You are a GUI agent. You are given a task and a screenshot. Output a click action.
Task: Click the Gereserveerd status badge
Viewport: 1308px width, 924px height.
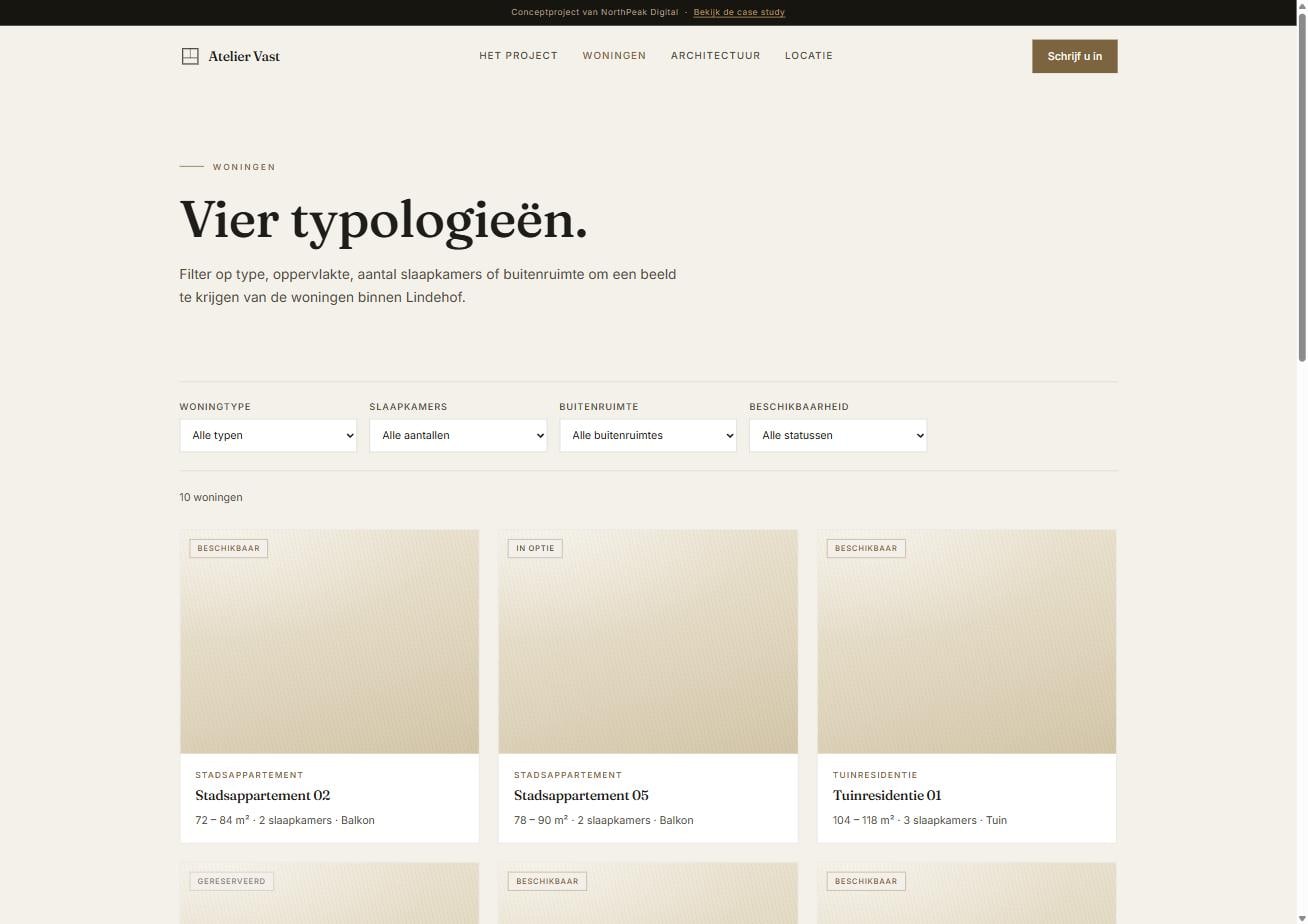click(231, 881)
